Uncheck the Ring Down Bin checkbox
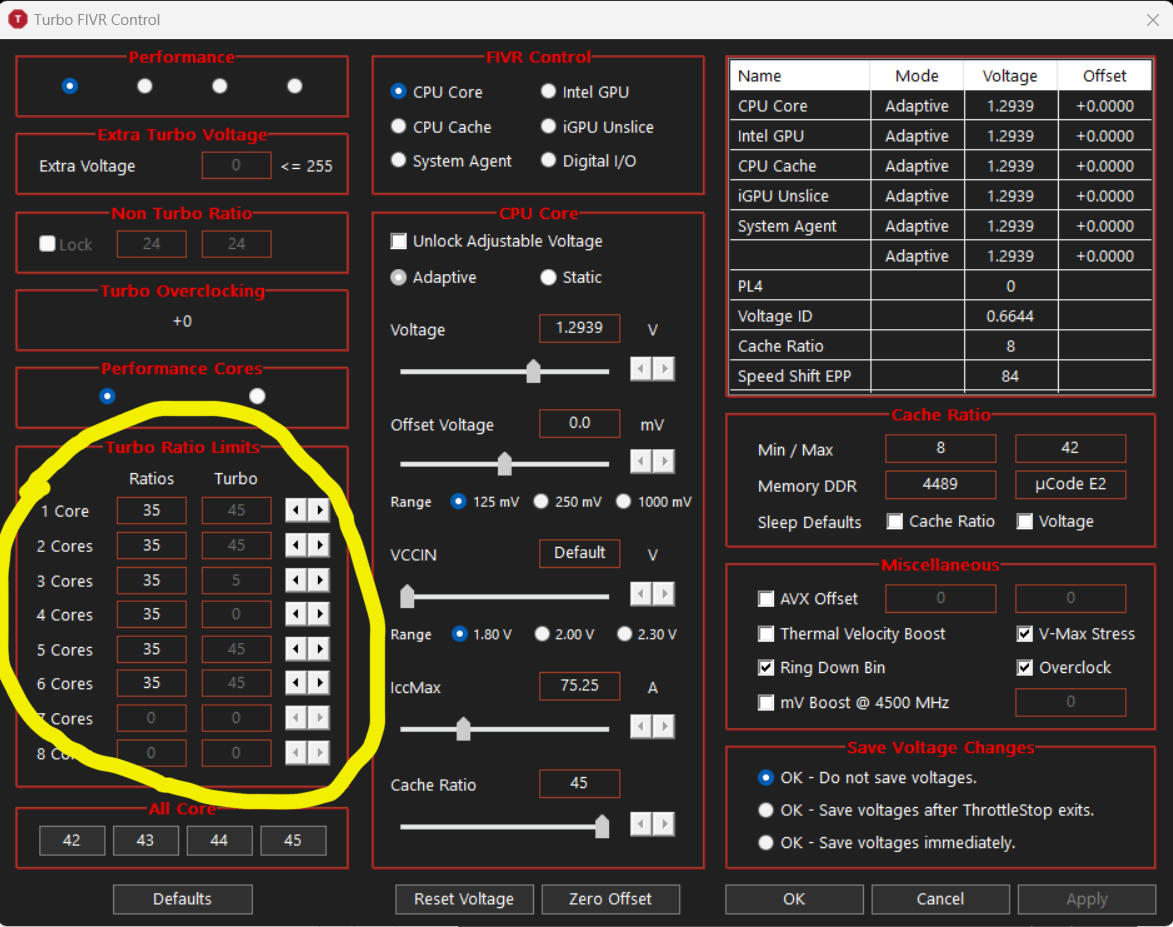Screen dimensions: 1173x927 [766, 667]
